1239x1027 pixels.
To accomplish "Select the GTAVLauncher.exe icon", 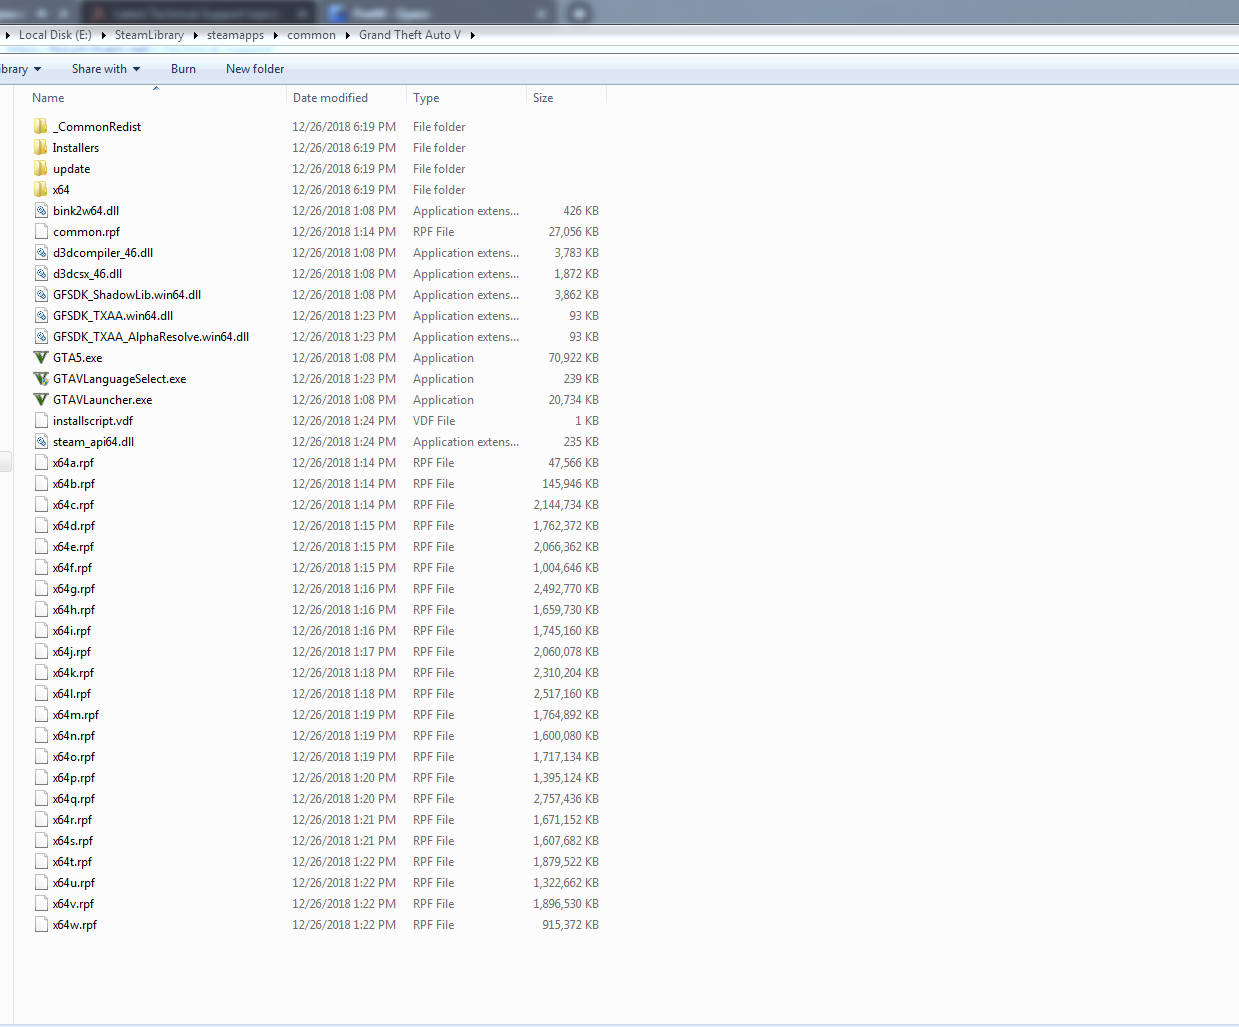I will coord(41,399).
